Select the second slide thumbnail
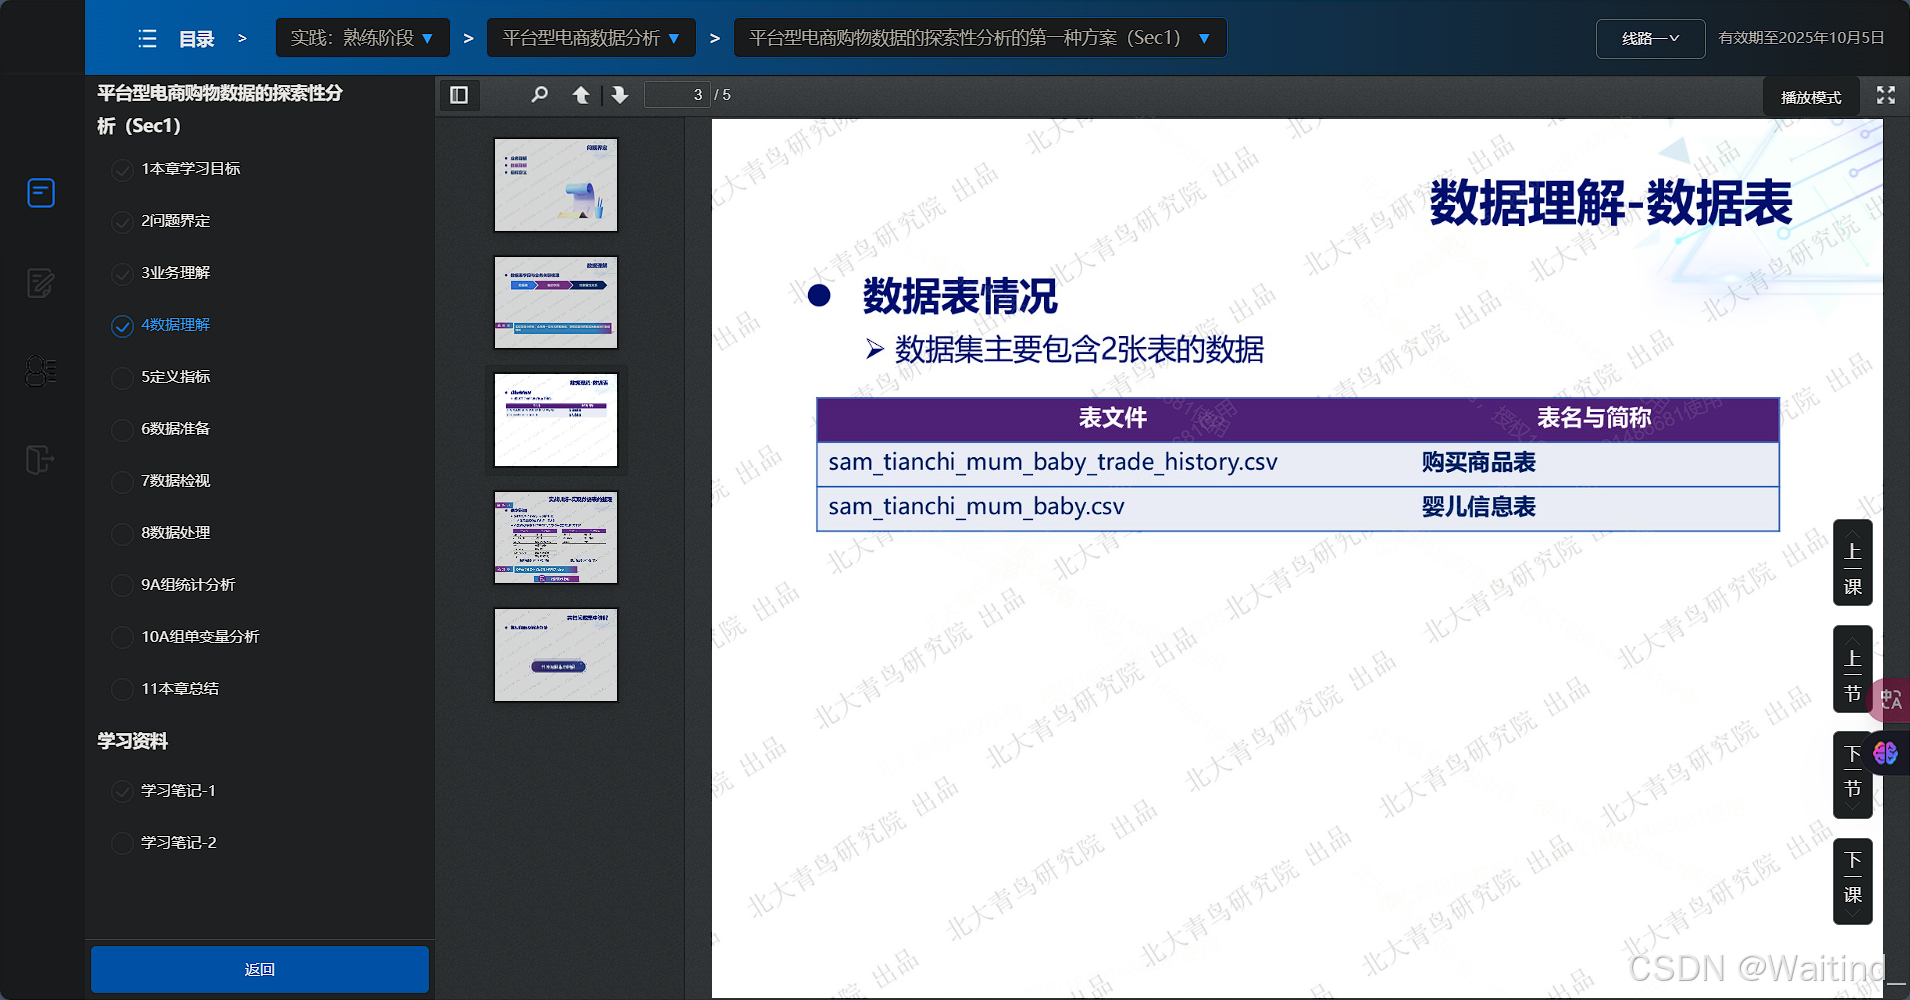Image resolution: width=1910 pixels, height=1000 pixels. point(556,302)
